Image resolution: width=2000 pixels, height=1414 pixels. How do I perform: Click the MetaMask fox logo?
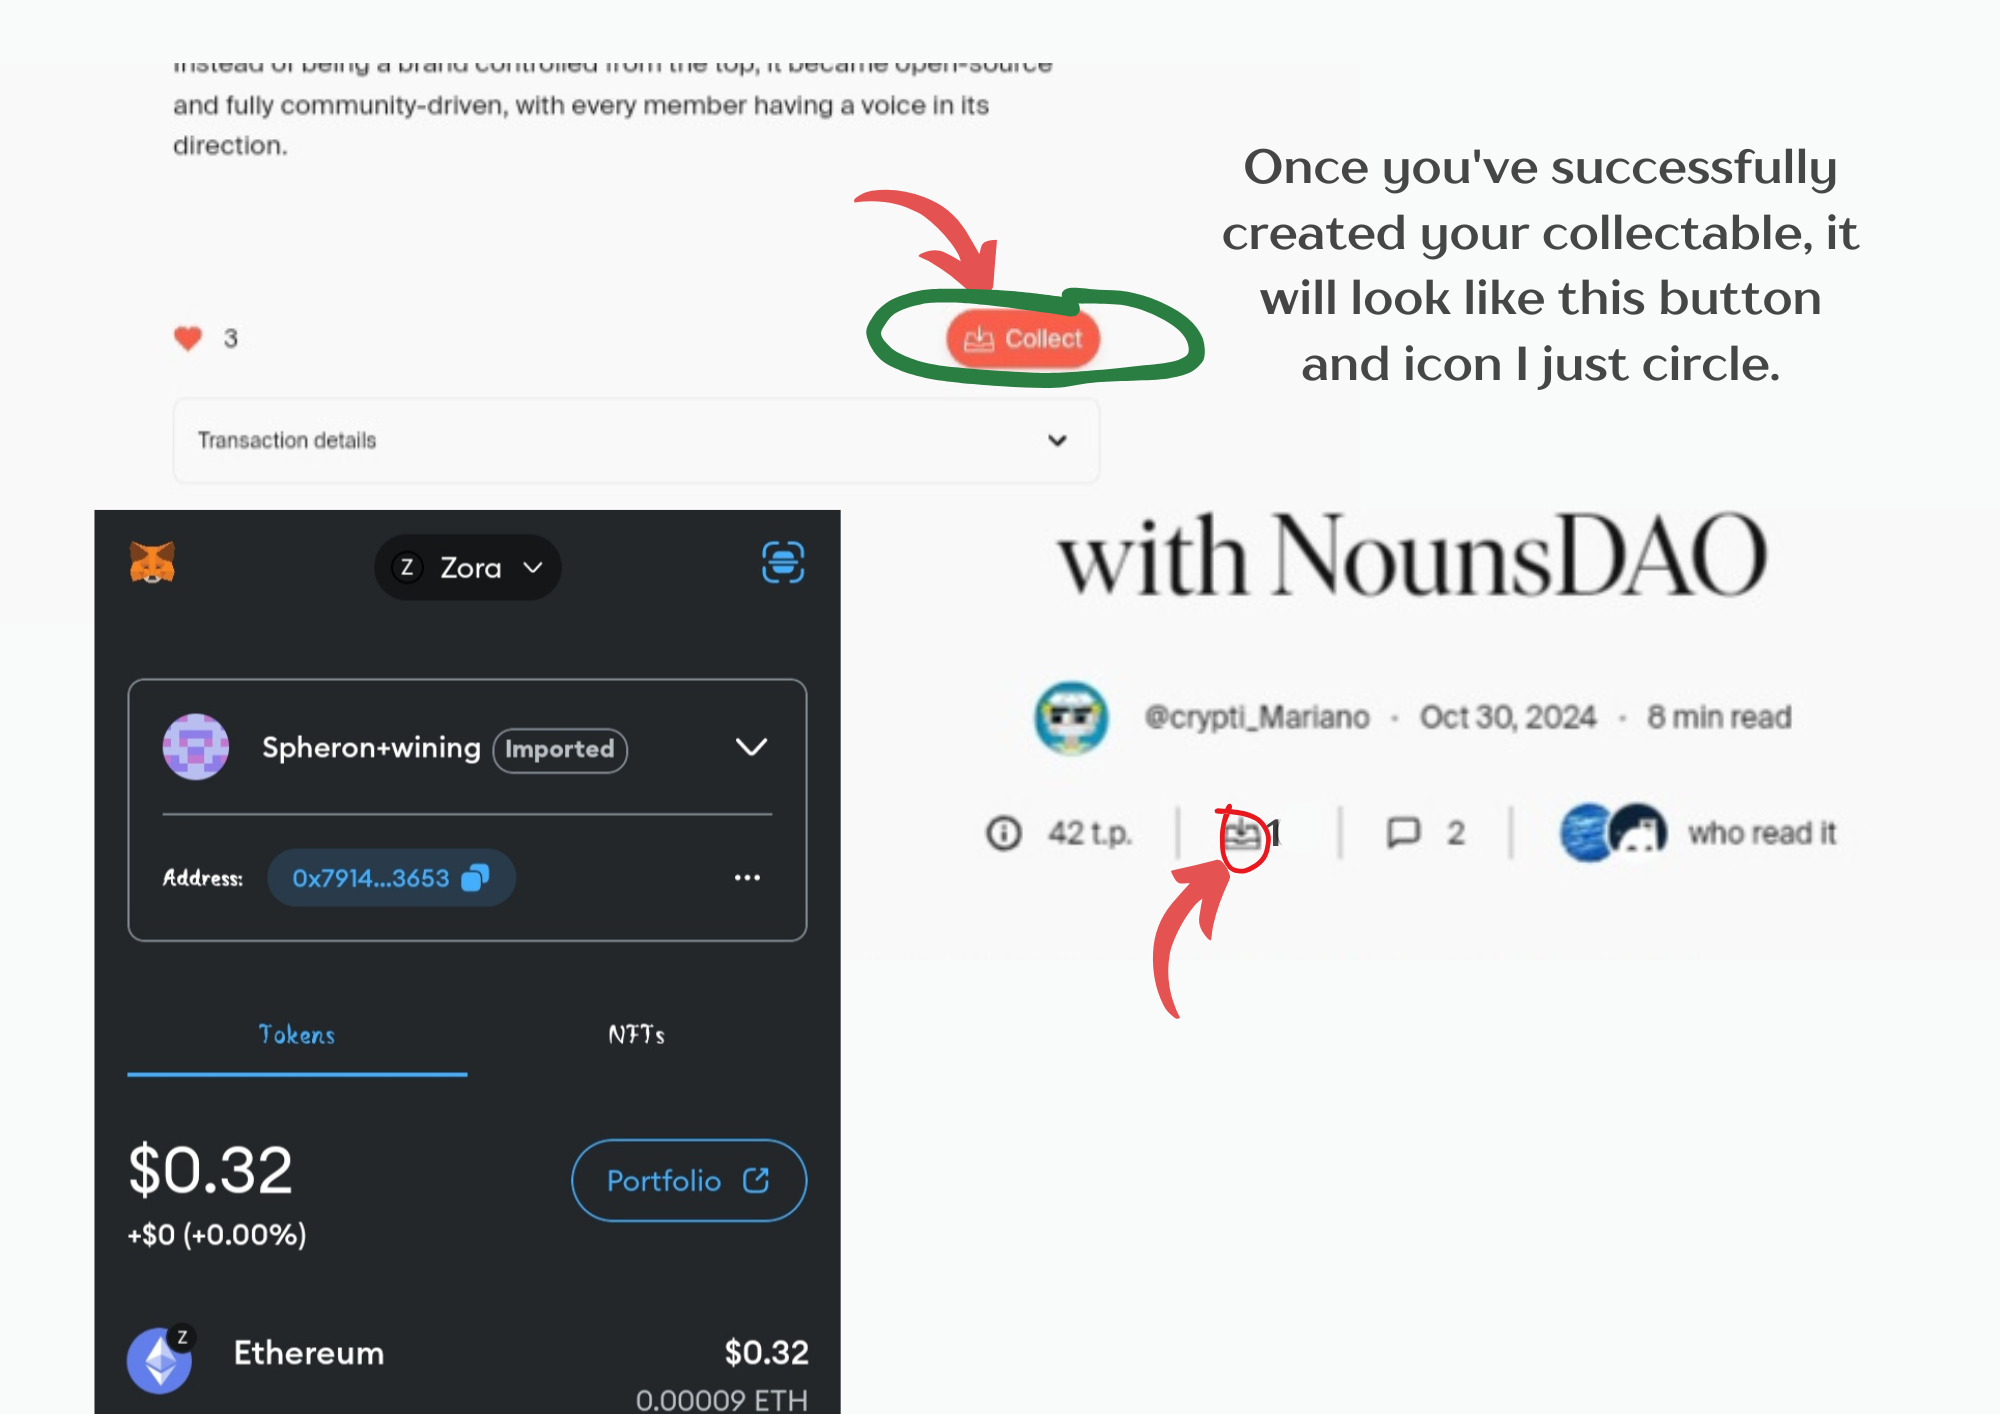tap(152, 563)
